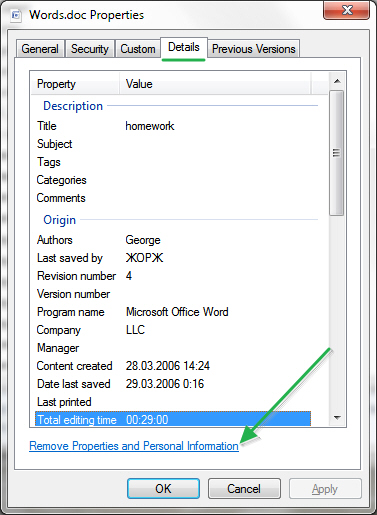Click the Property column header
This screenshot has height=515, width=377.
click(x=76, y=84)
